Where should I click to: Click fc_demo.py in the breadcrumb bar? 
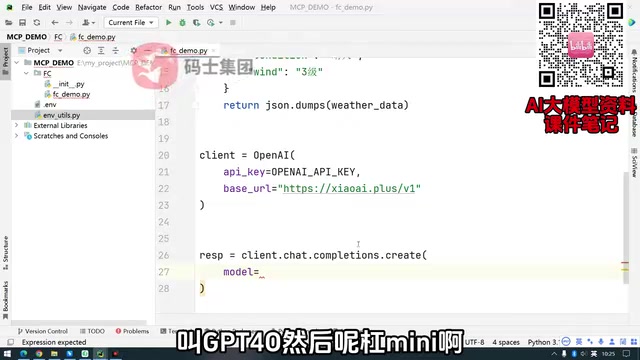96,37
